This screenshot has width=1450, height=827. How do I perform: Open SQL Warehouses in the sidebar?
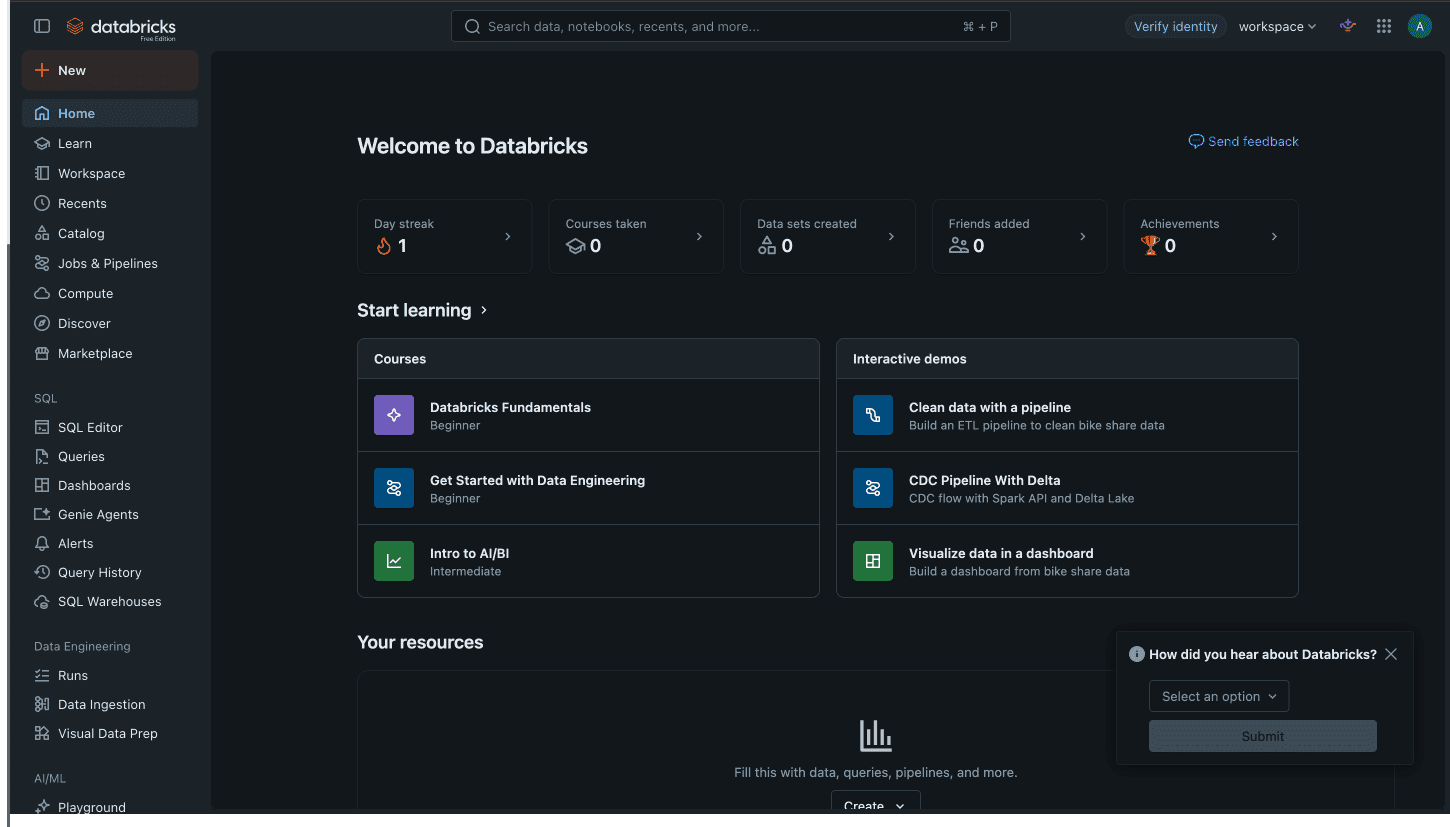coord(110,601)
